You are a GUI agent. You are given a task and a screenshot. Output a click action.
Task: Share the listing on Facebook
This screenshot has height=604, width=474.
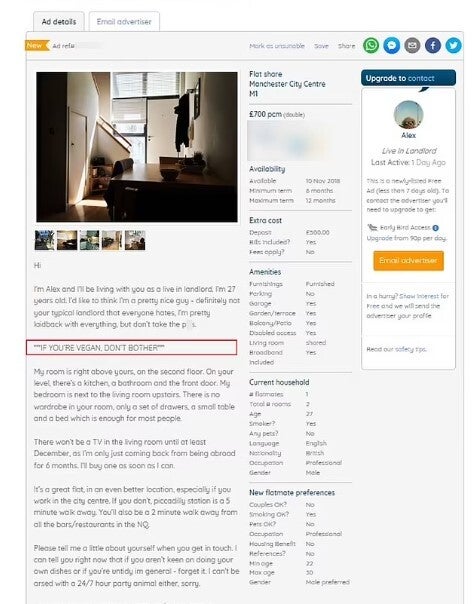[x=433, y=46]
